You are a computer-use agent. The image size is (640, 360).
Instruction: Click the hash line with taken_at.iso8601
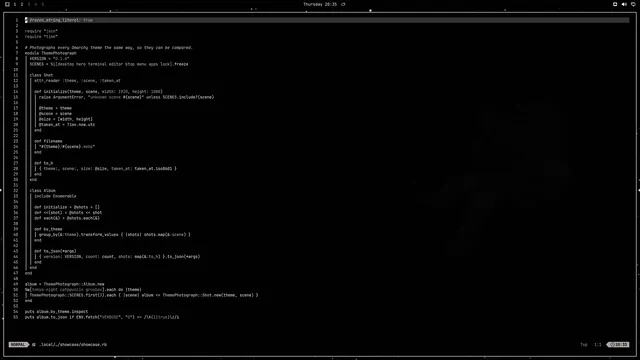pyautogui.click(x=108, y=169)
